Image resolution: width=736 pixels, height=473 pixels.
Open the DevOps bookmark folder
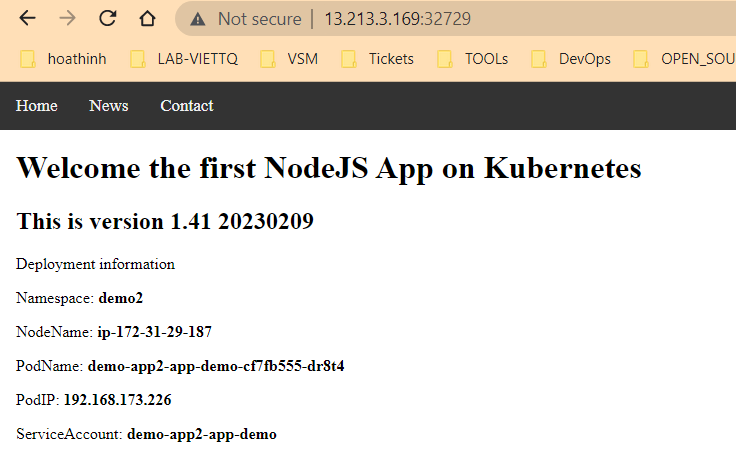click(571, 59)
